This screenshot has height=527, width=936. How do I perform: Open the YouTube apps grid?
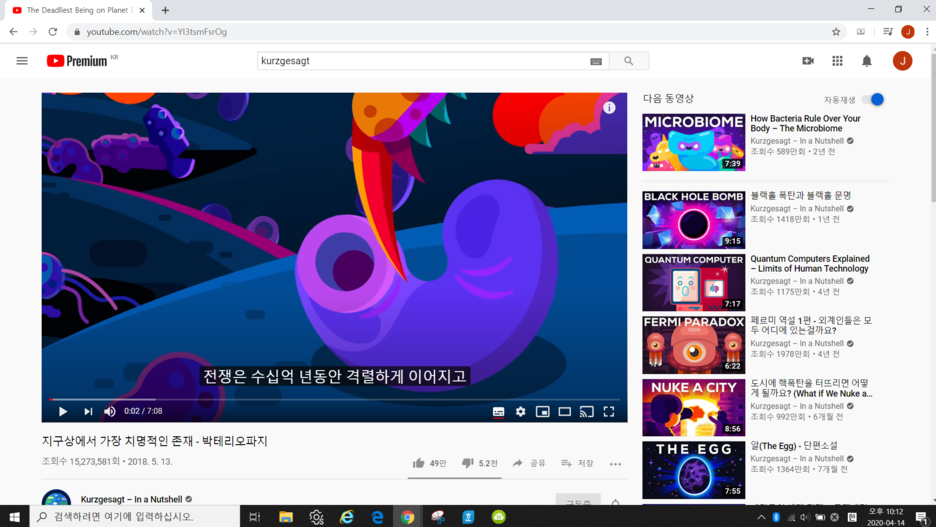[x=838, y=61]
